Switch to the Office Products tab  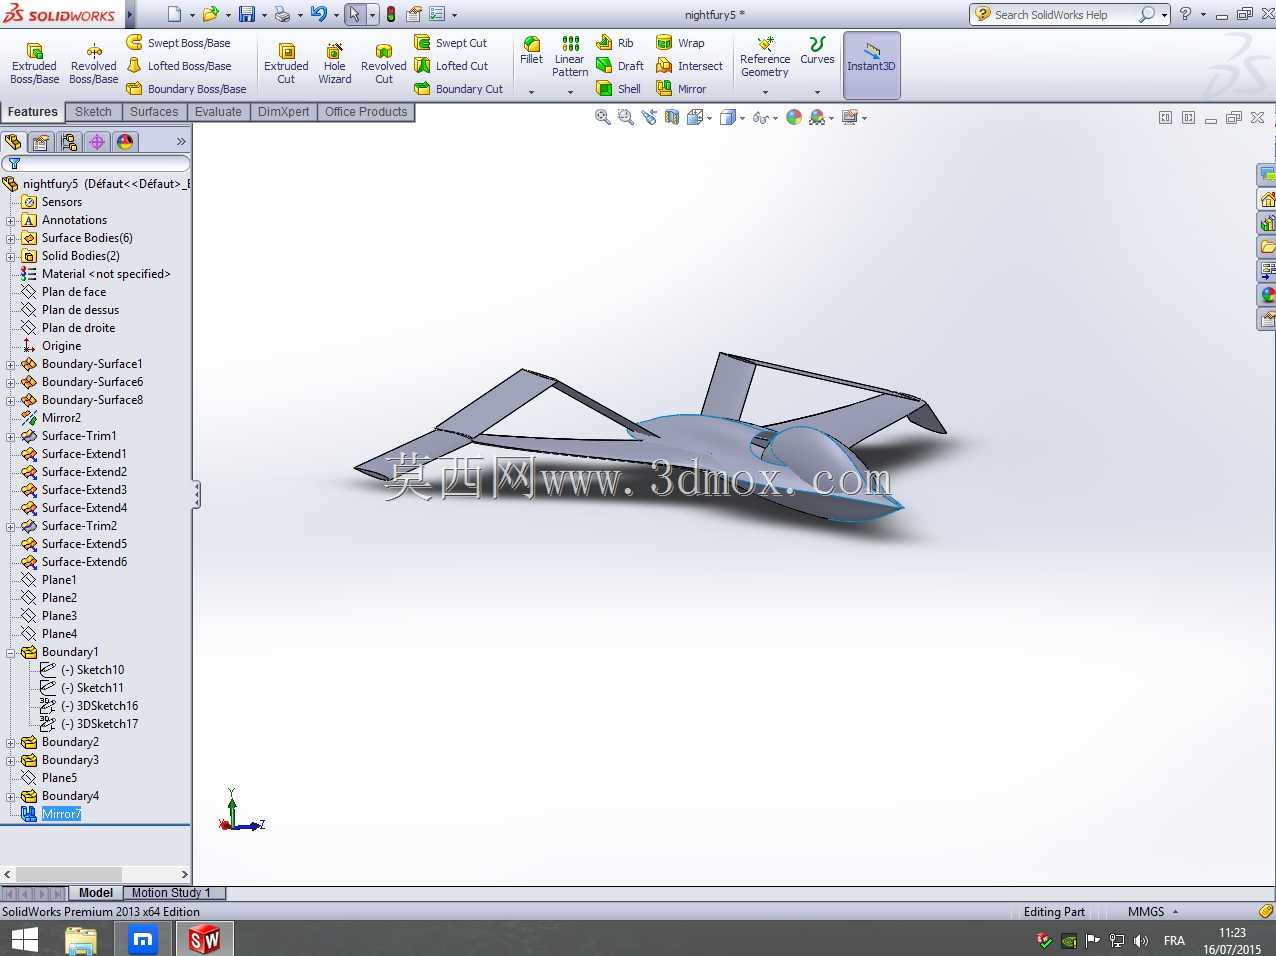(366, 112)
